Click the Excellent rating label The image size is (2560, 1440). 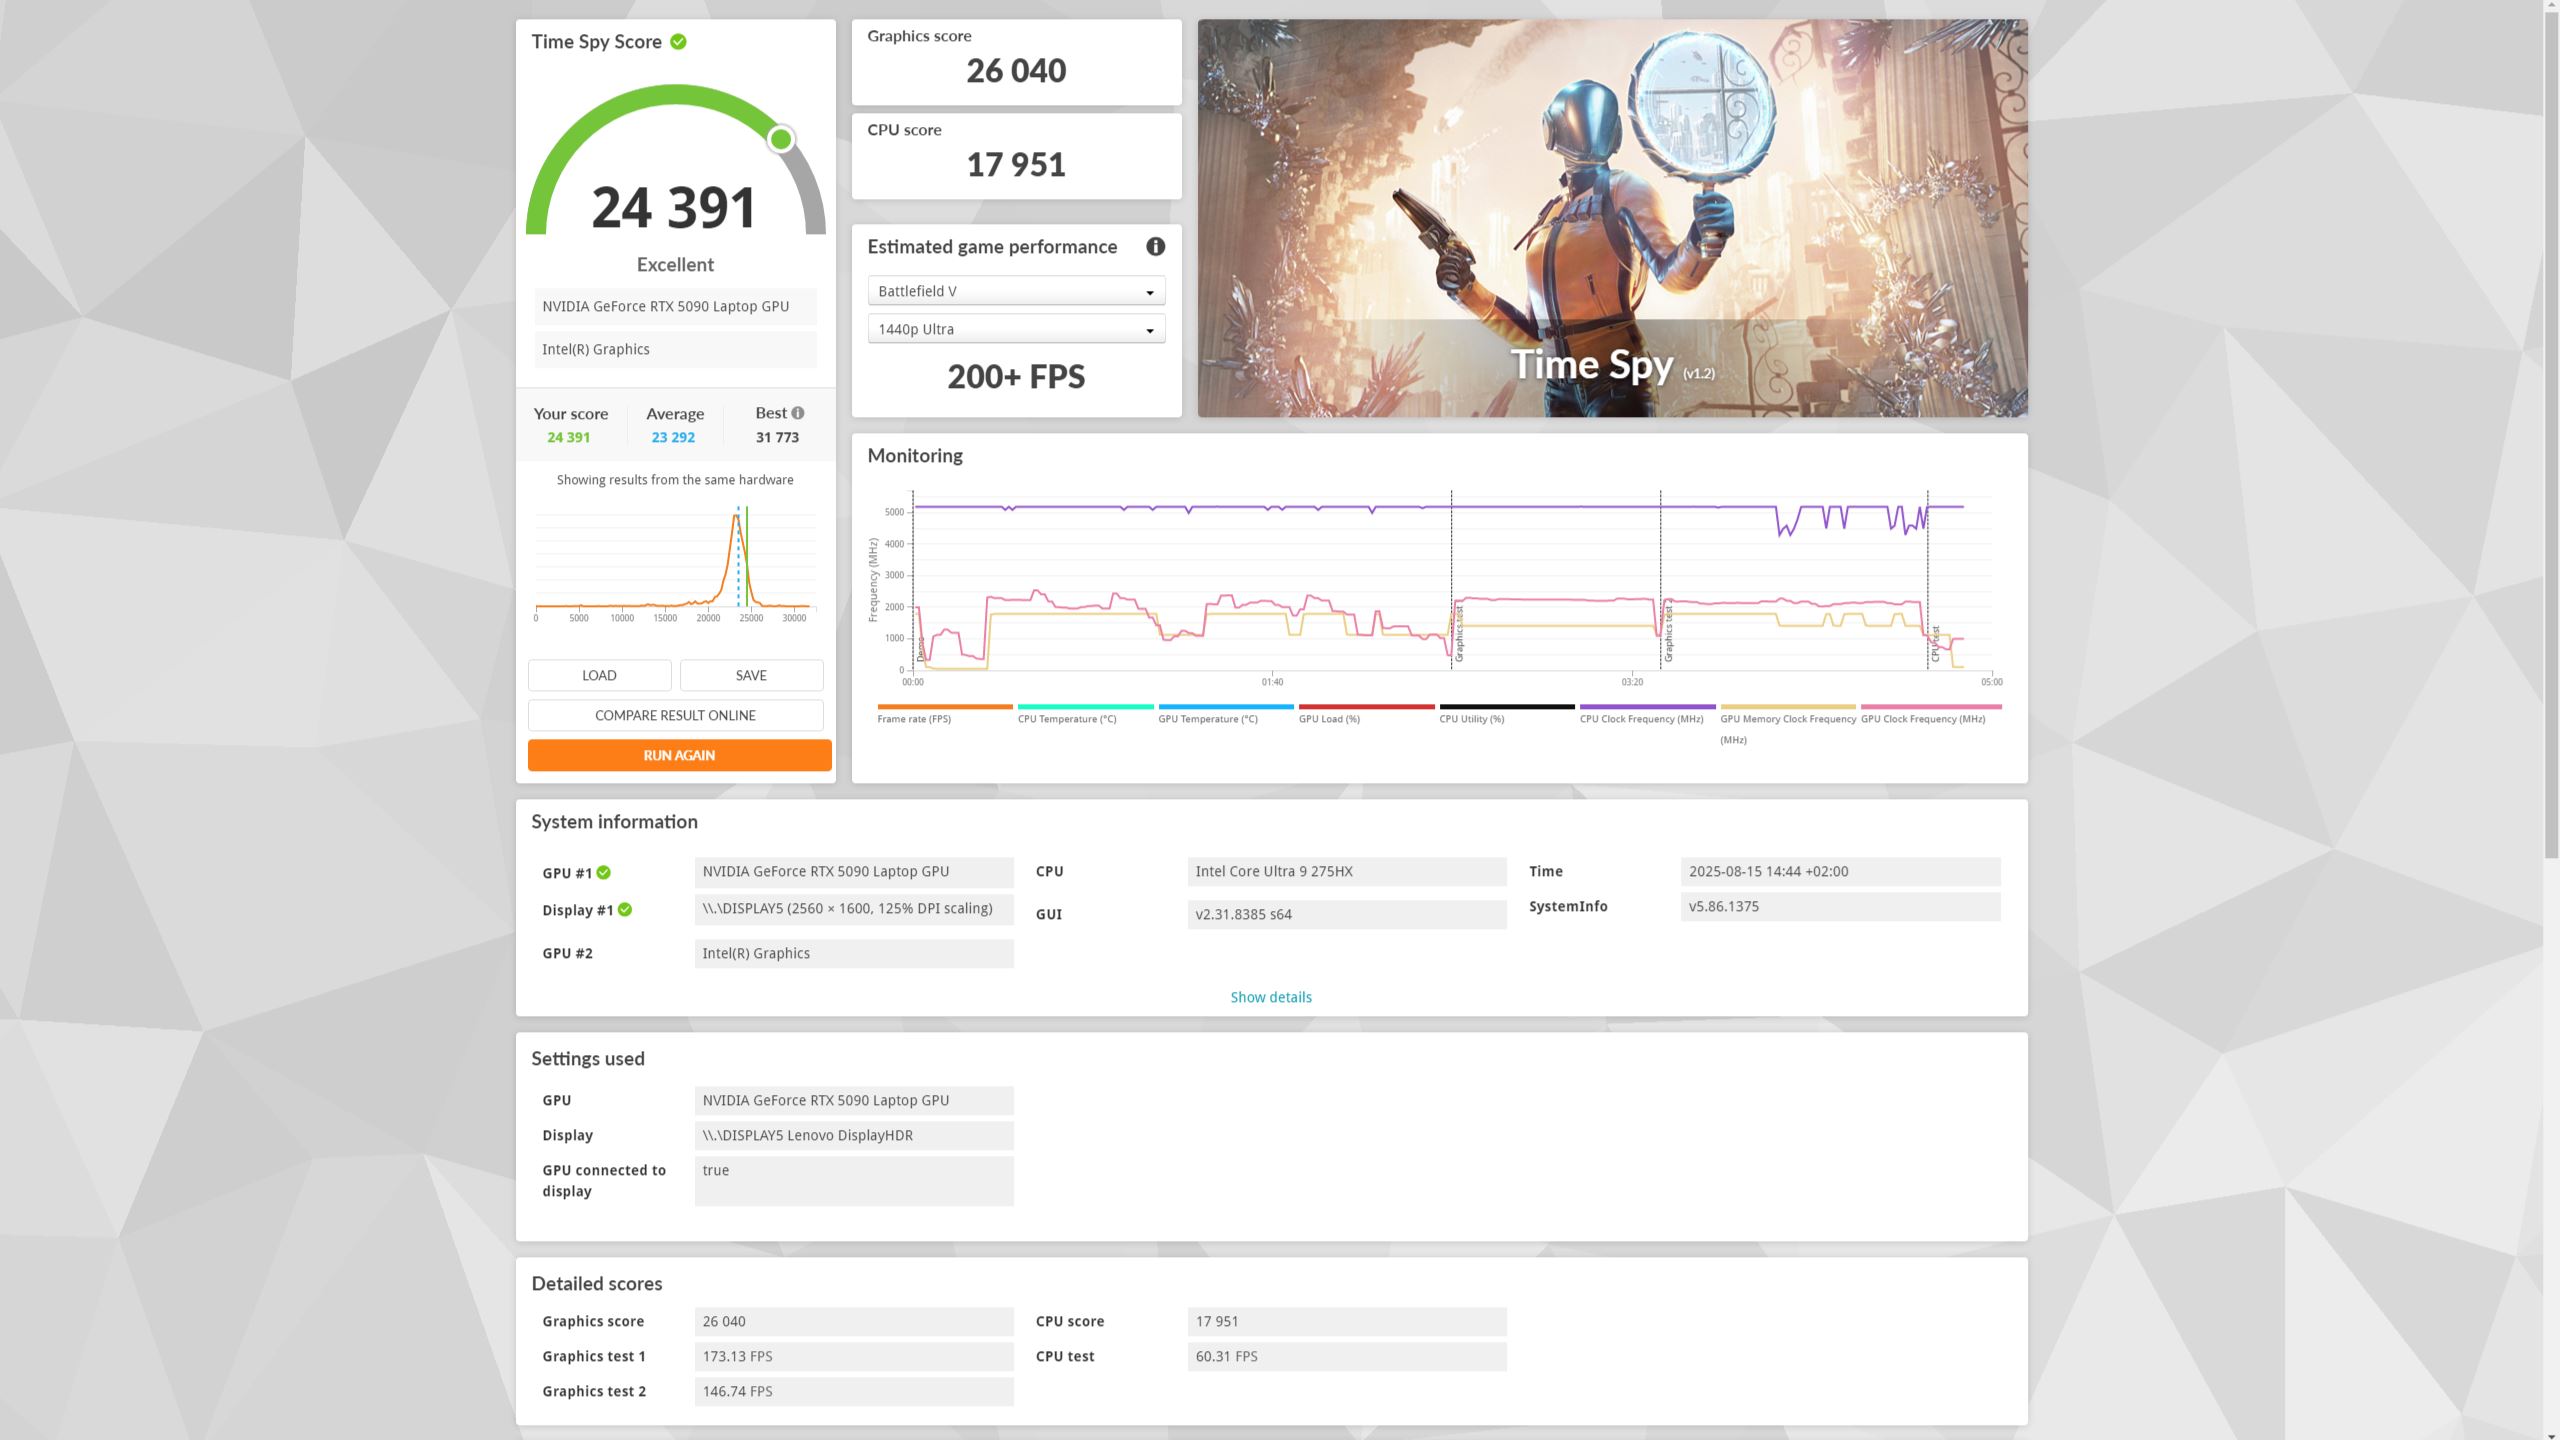click(675, 265)
